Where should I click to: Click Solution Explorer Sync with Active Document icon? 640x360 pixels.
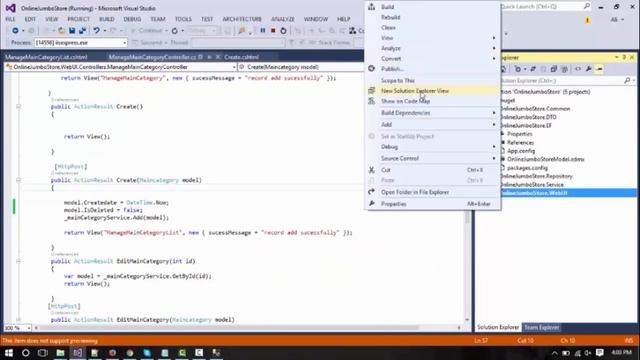(x=533, y=69)
